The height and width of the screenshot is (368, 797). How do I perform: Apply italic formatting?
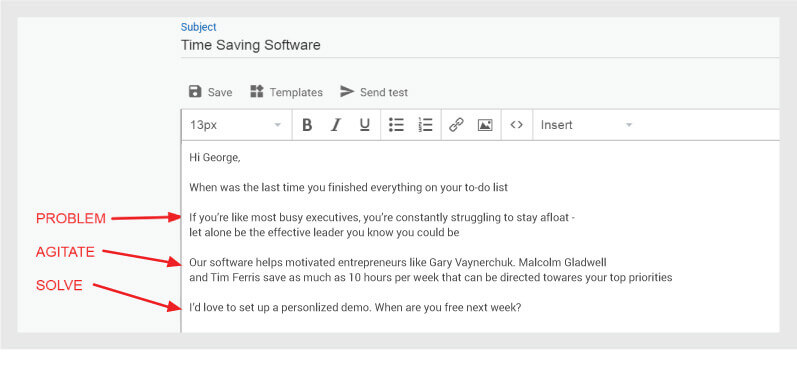335,125
